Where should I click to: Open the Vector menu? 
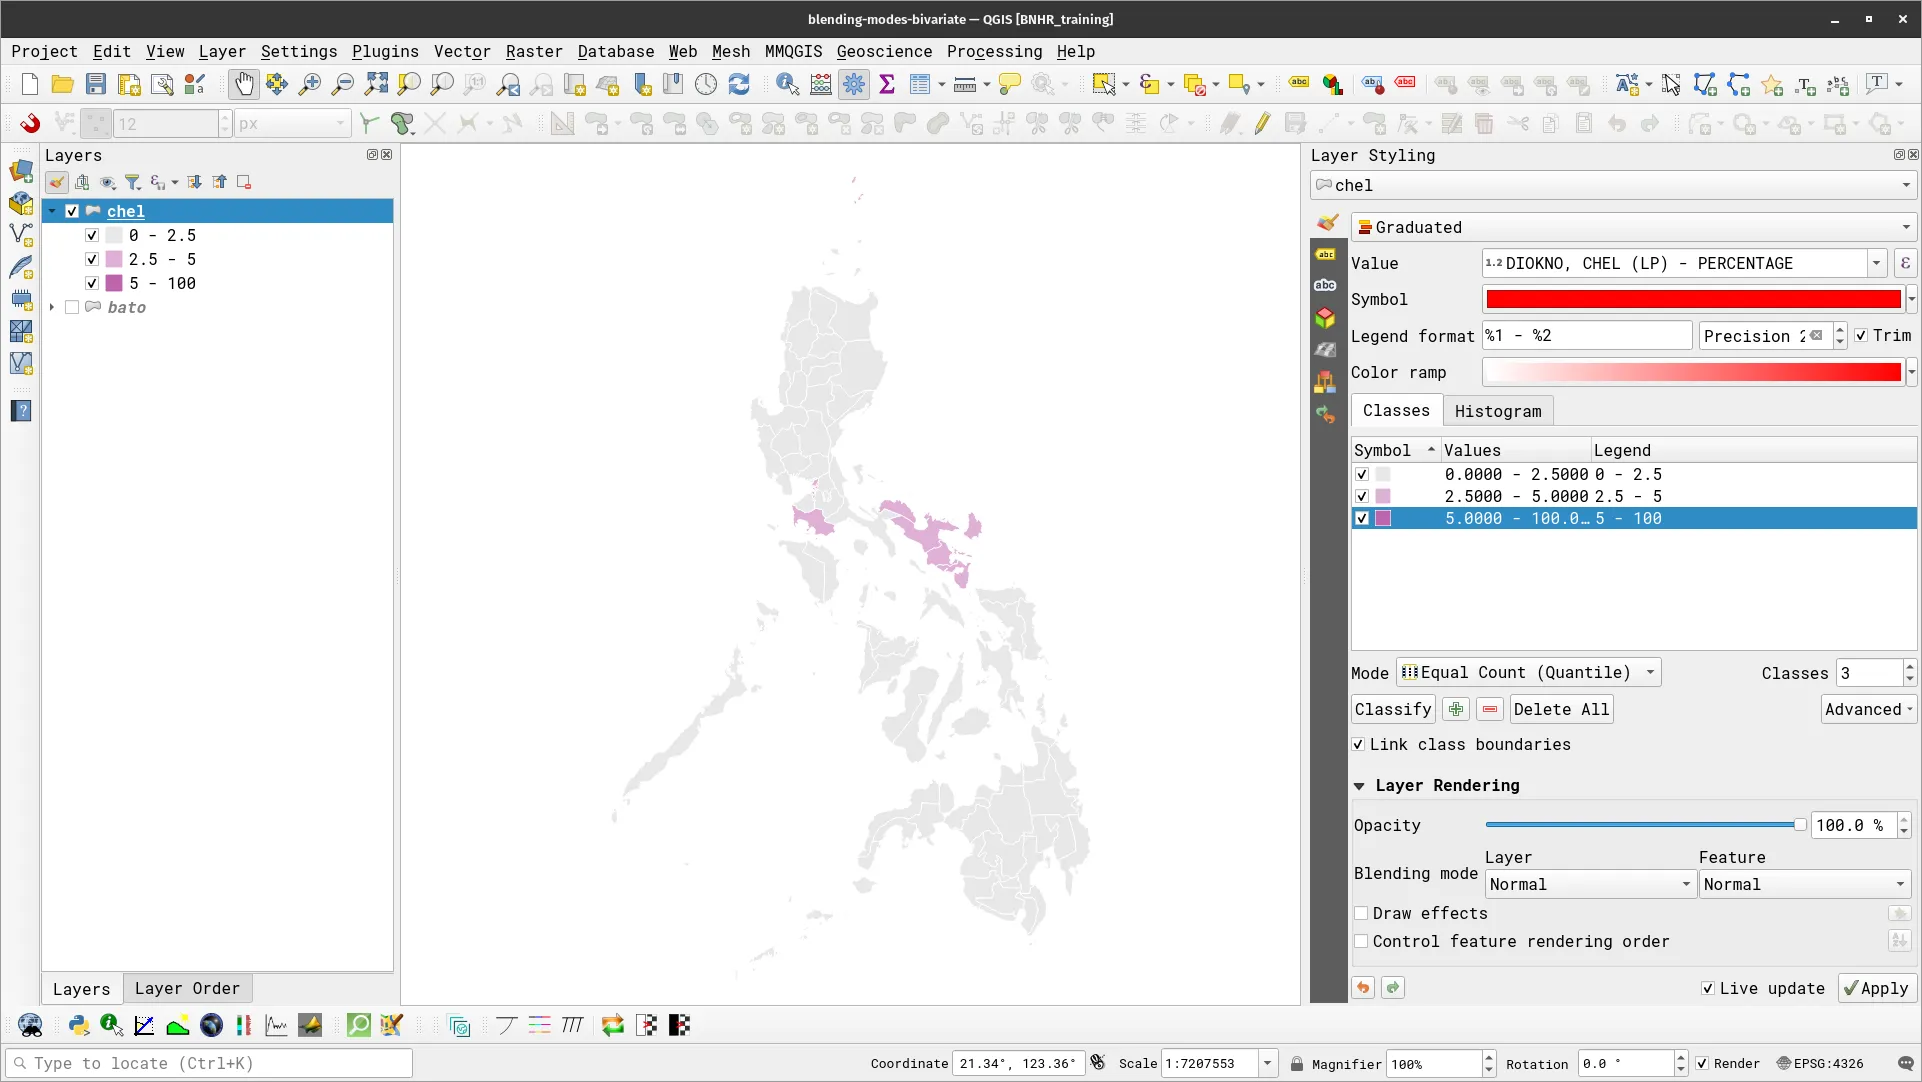[462, 52]
